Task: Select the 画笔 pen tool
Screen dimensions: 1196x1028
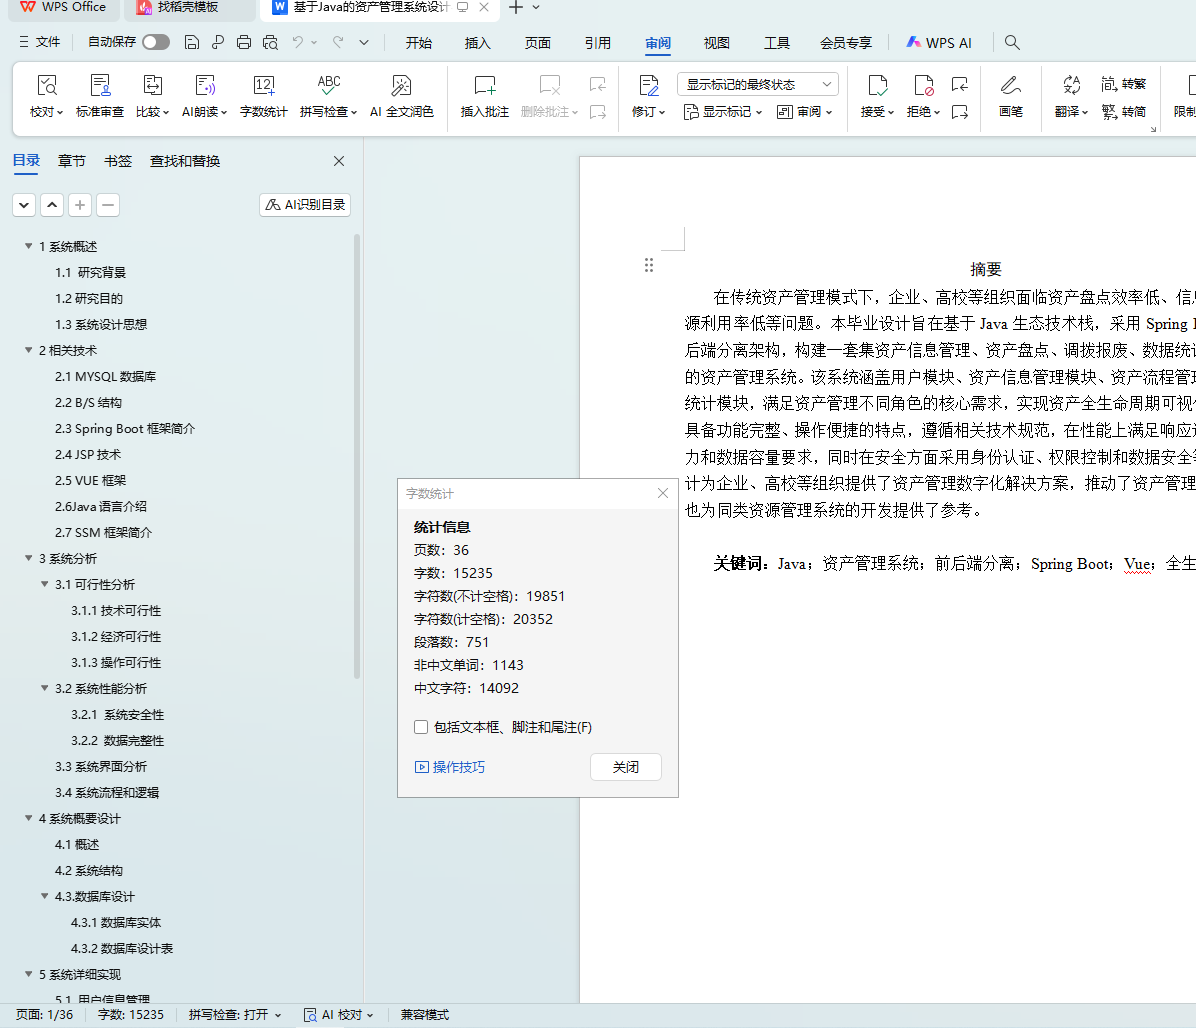Action: [x=1010, y=96]
